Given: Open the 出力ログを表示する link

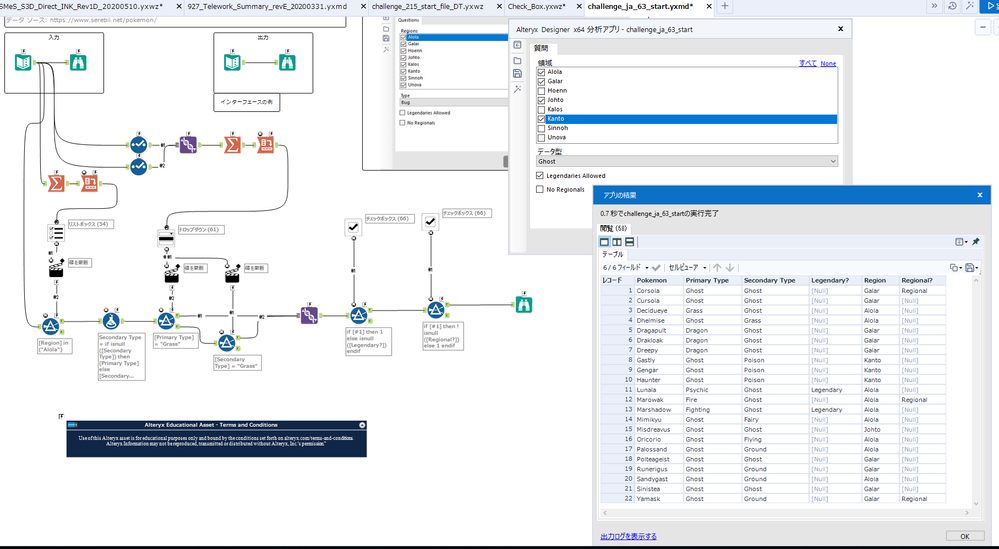Looking at the screenshot, I should tap(628, 536).
